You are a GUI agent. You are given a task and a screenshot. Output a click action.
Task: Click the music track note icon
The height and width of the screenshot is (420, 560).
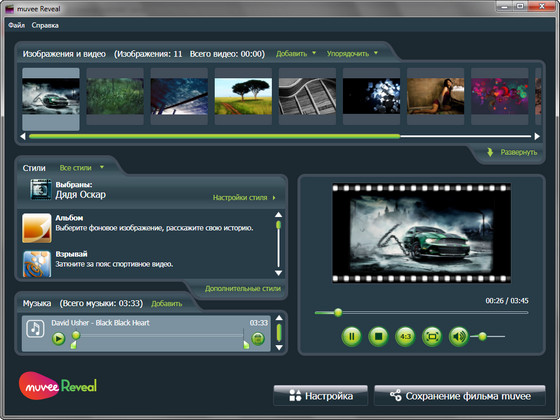point(35,328)
